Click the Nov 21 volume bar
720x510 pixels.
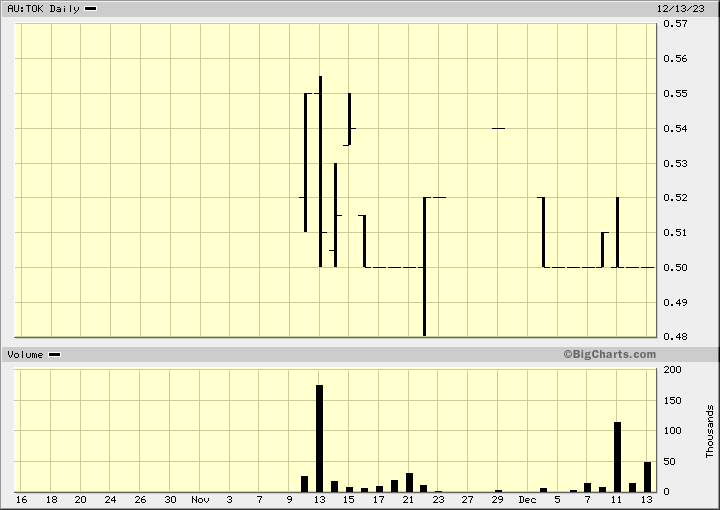point(410,482)
